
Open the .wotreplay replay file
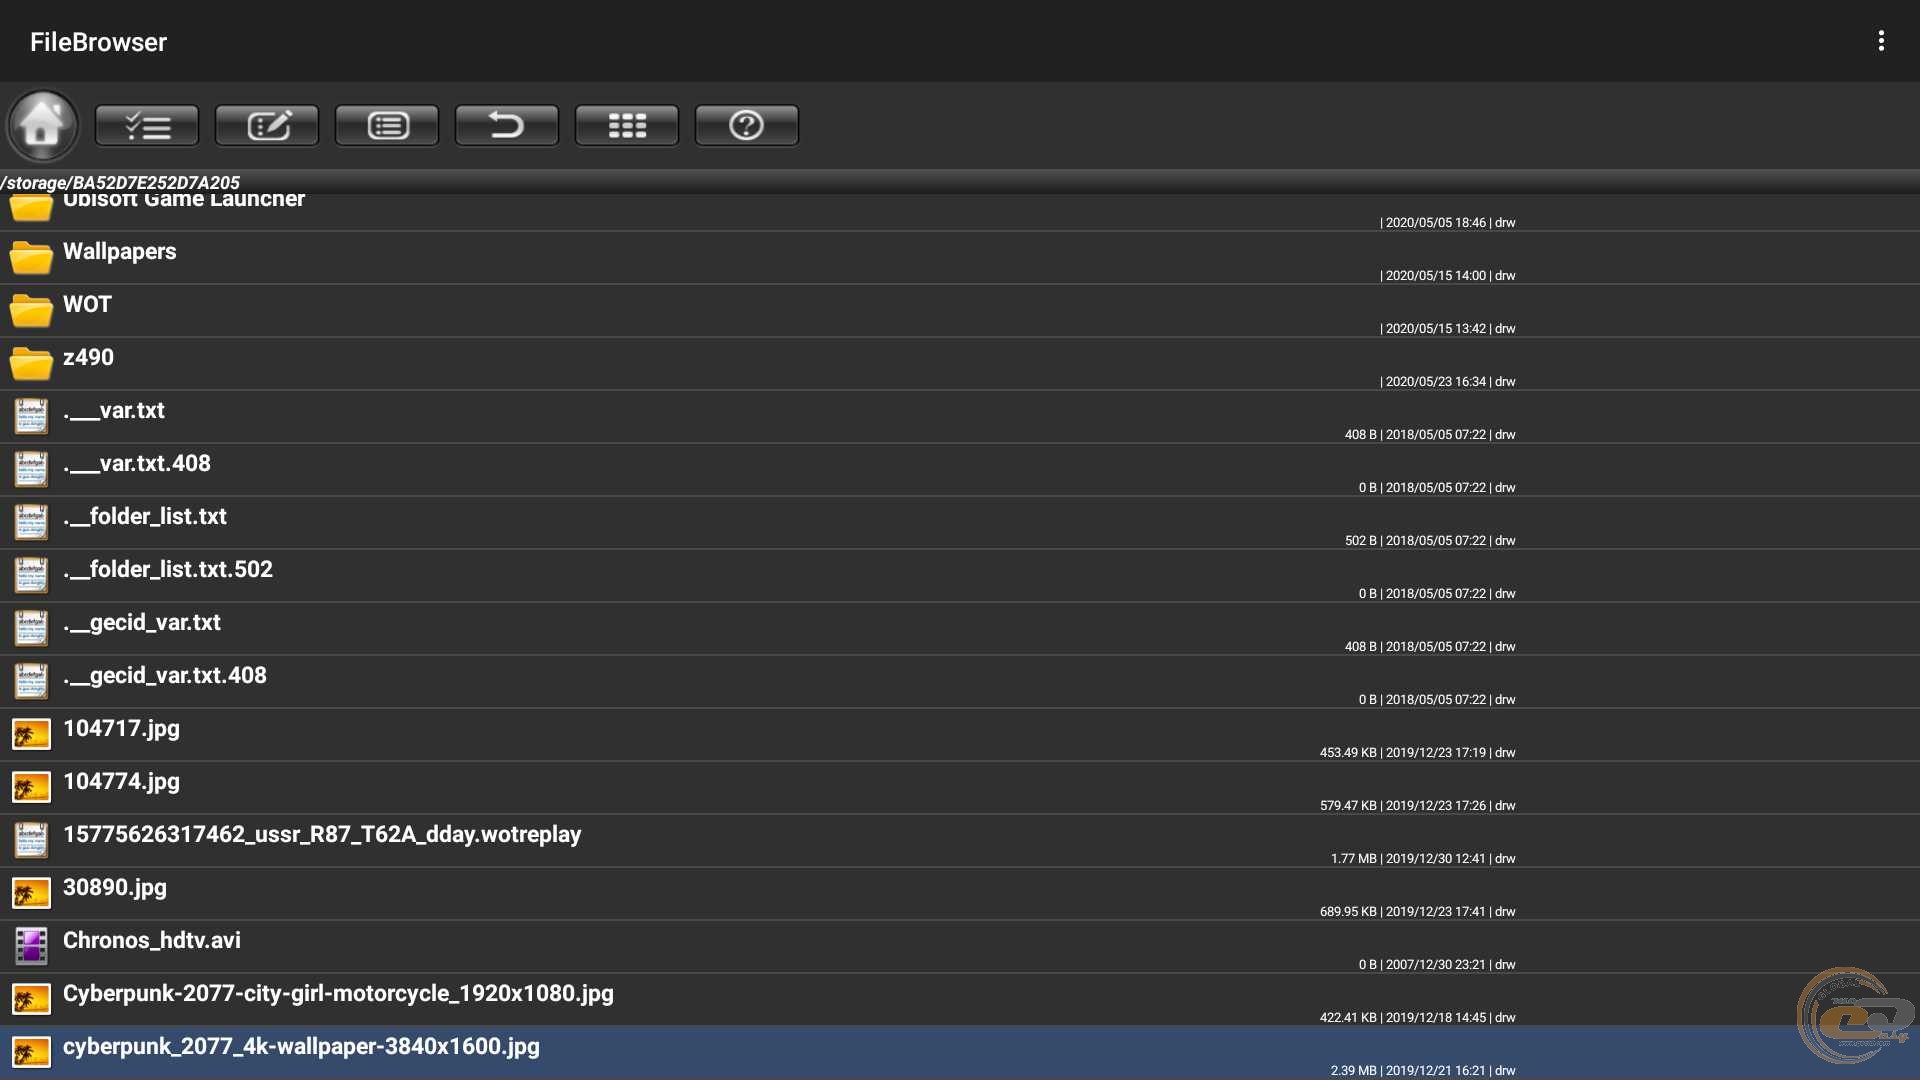(x=322, y=835)
